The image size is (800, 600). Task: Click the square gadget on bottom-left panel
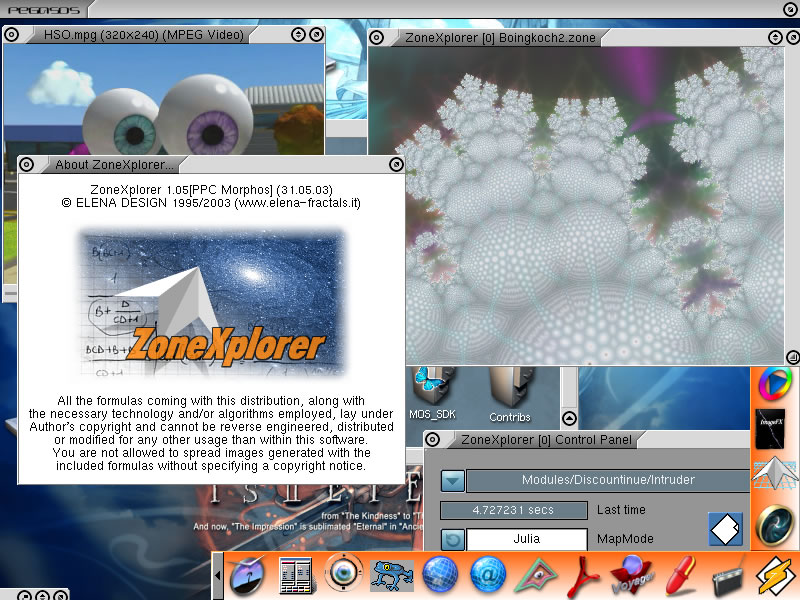point(24,595)
